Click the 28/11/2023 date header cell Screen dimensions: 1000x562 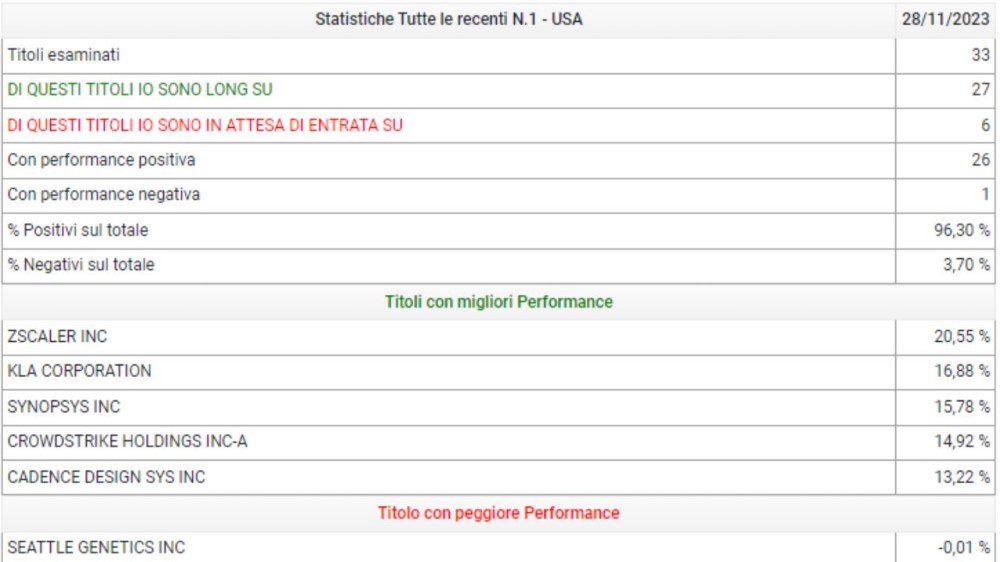[x=946, y=19]
